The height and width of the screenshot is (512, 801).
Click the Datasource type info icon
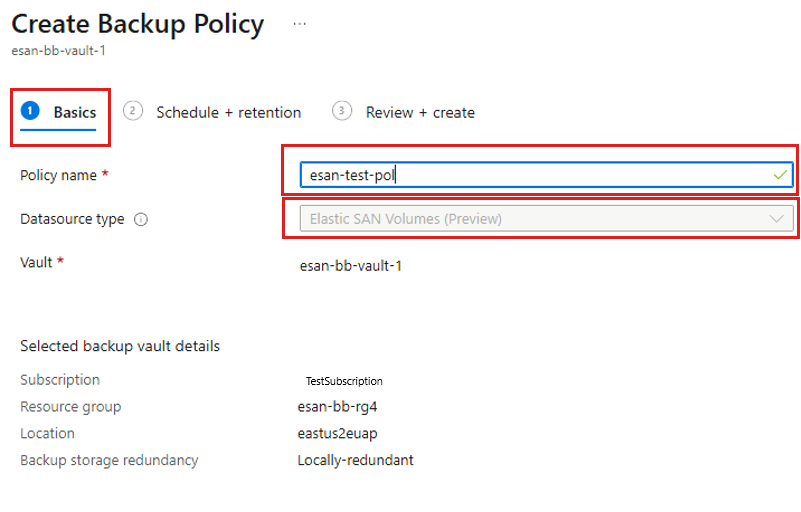pos(141,219)
